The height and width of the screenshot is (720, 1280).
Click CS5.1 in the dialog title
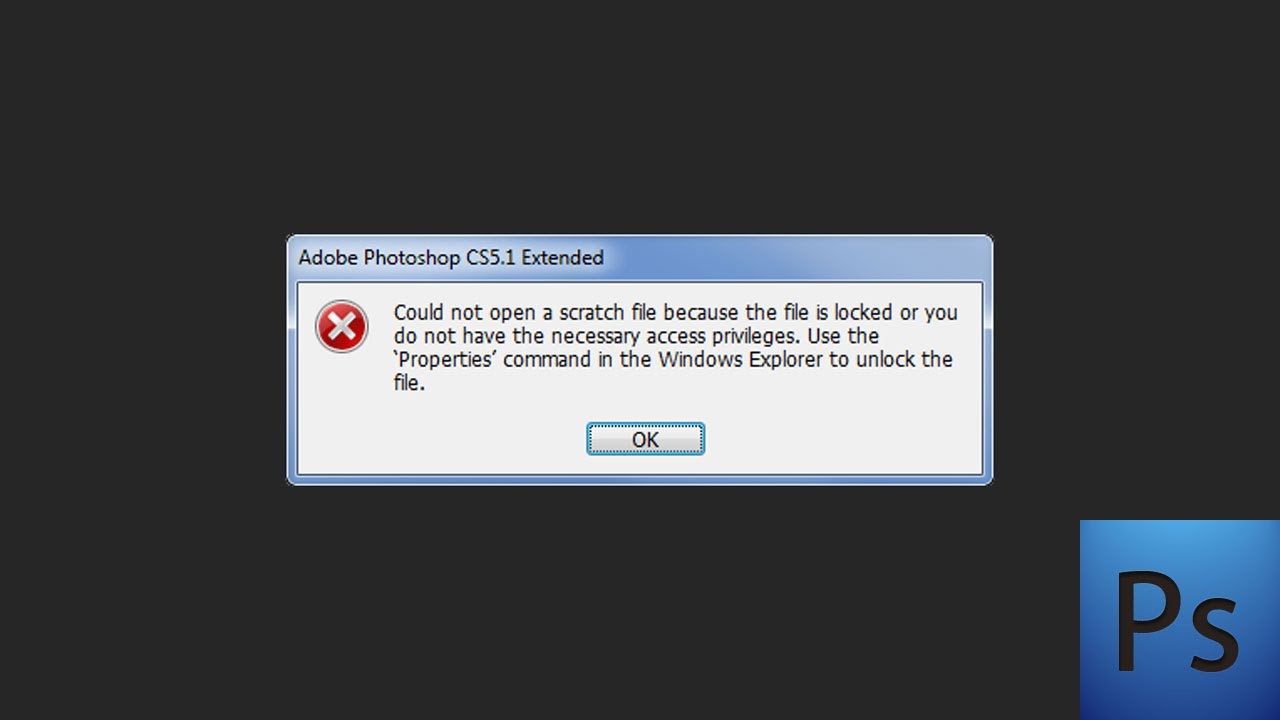pyautogui.click(x=491, y=258)
